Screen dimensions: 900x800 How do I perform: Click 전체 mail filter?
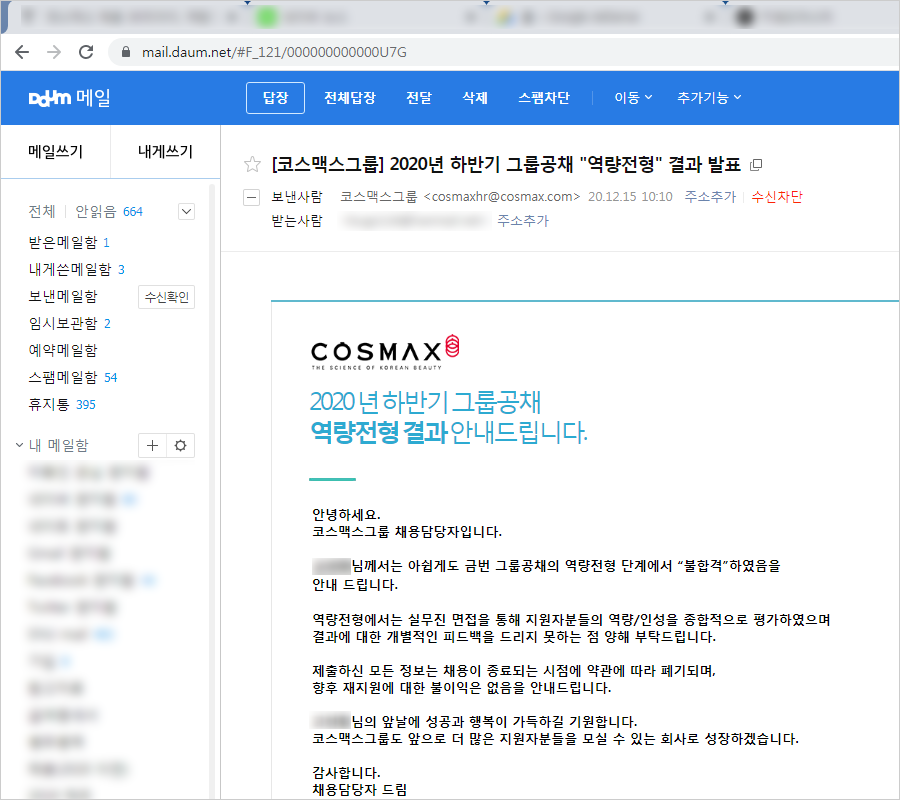click(42, 212)
